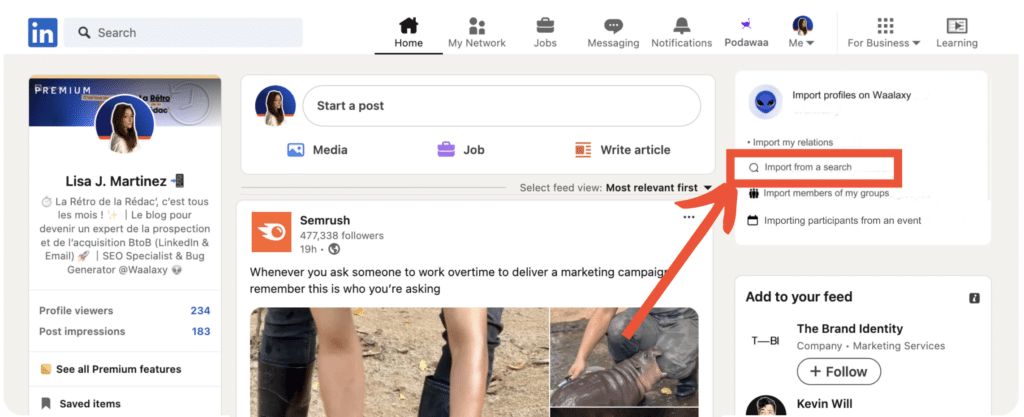Open the Notifications bell icon

[x=681, y=26]
